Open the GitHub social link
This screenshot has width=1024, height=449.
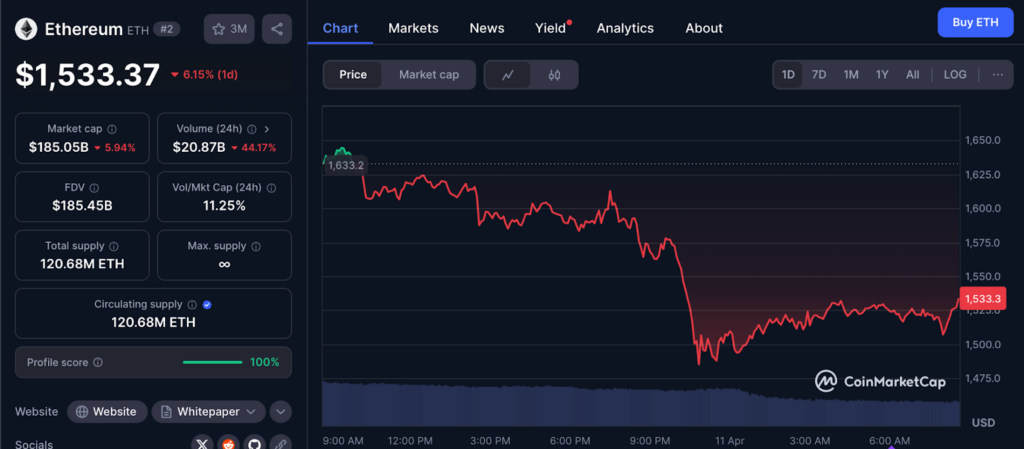pos(254,443)
